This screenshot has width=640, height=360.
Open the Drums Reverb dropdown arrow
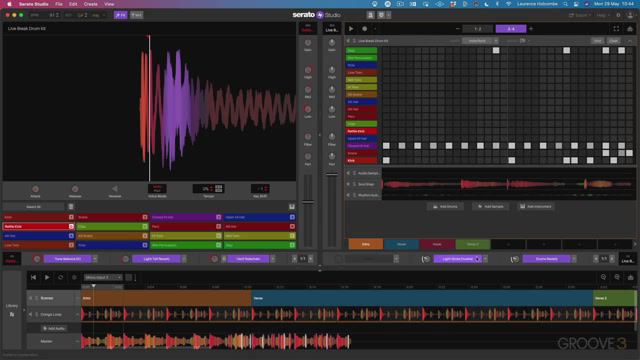(x=574, y=259)
